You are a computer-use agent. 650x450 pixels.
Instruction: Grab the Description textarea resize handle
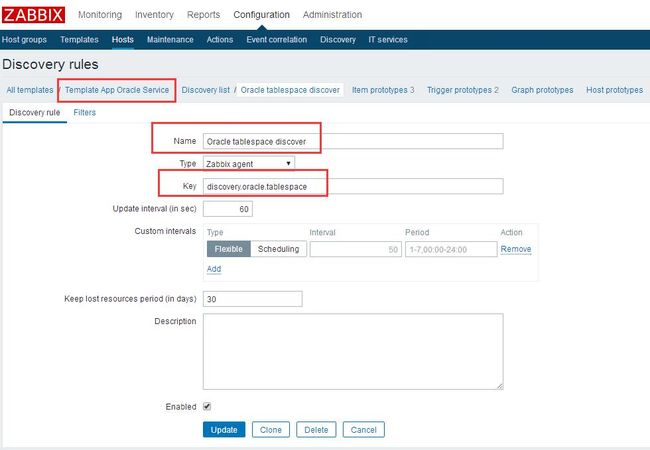(500, 386)
